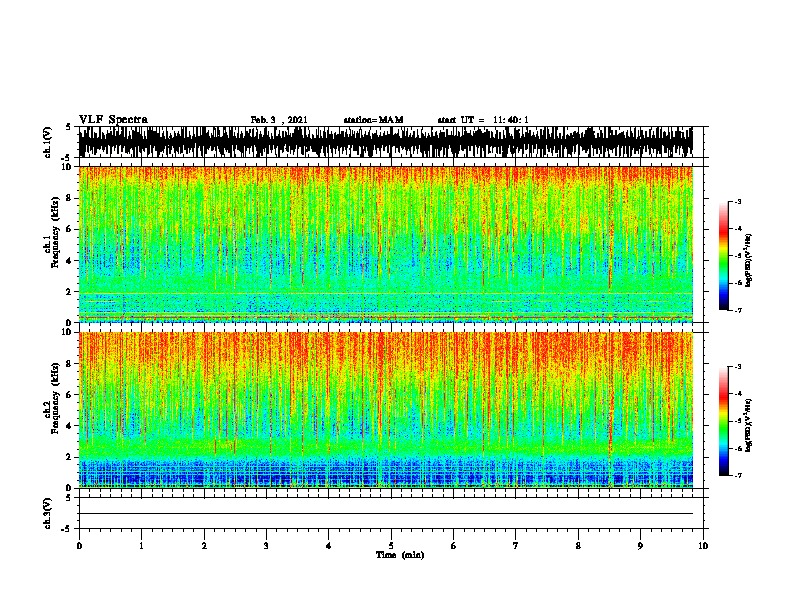Click the ch.2 colorbar "log(PSD)" units label
The height and width of the screenshot is (612, 792).
[x=748, y=425]
